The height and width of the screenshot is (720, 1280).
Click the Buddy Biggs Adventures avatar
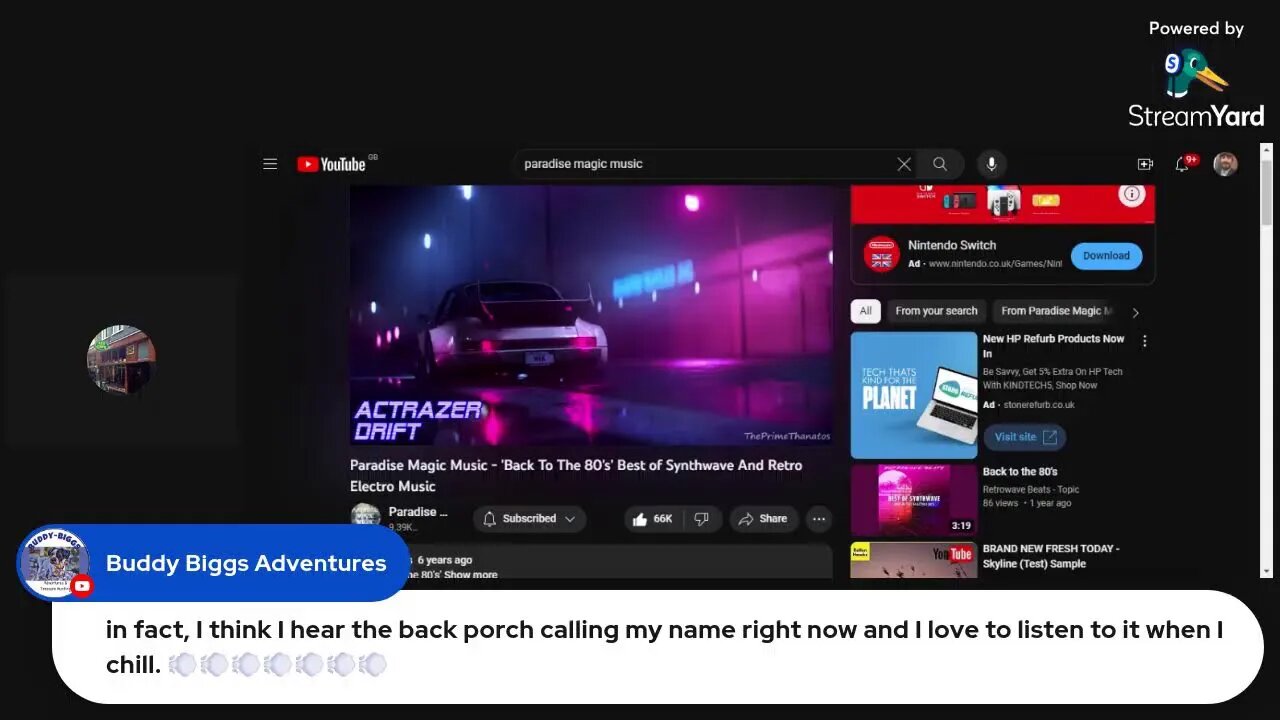pos(54,563)
